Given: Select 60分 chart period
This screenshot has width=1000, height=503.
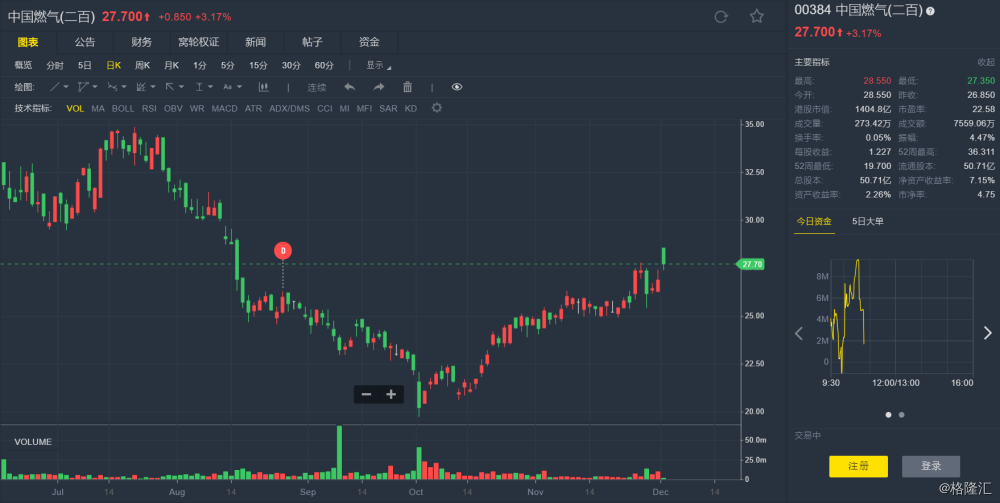Looking at the screenshot, I should (324, 65).
